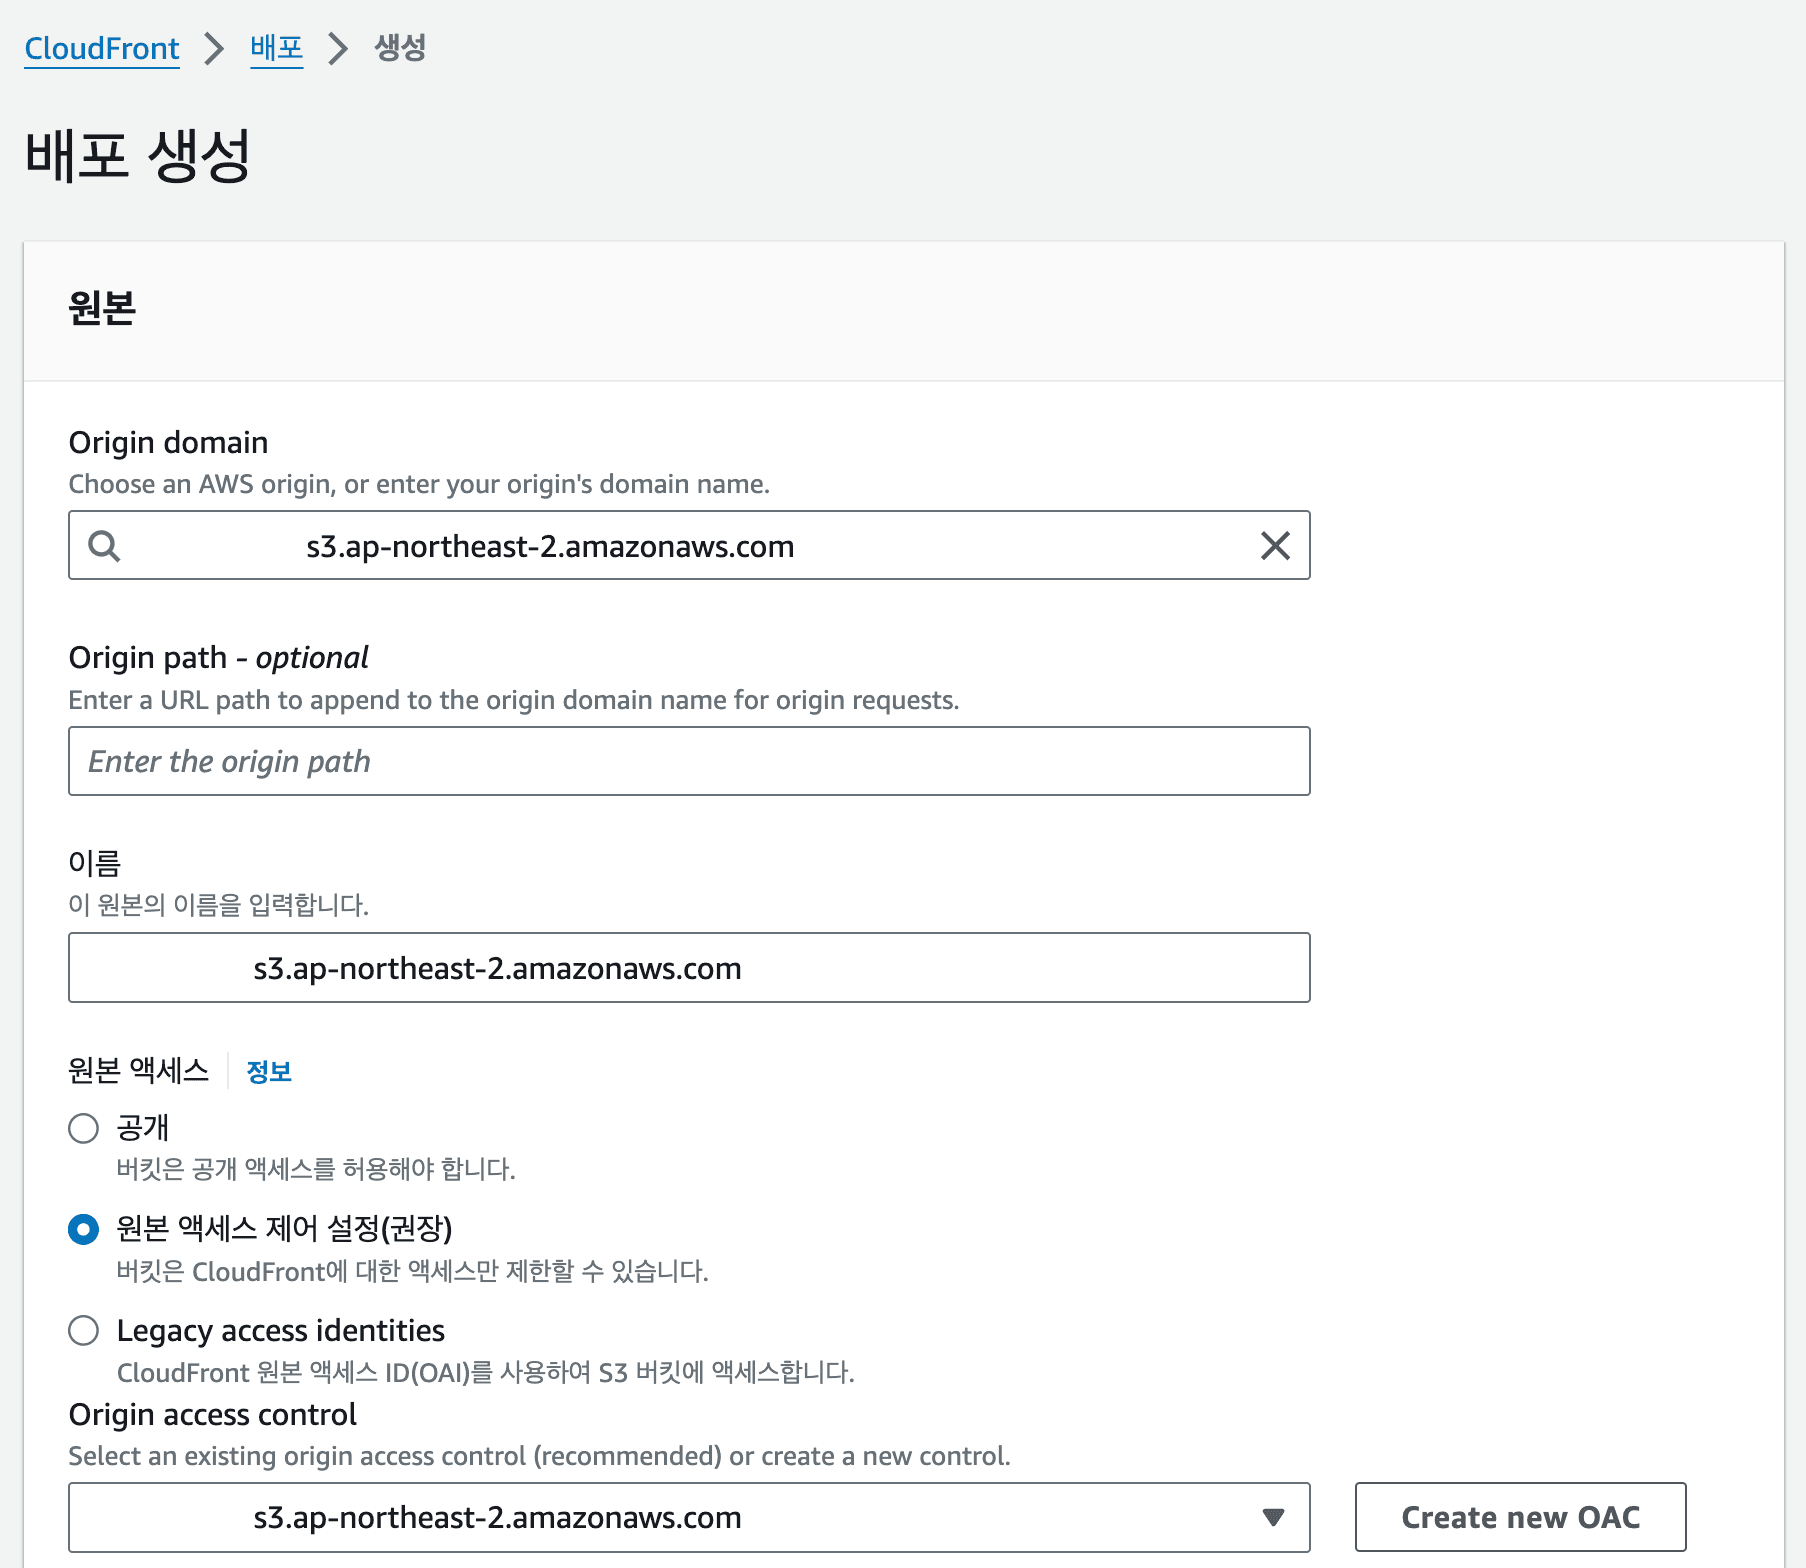Focus the Origin path input field
The width and height of the screenshot is (1806, 1568).
pos(689,761)
